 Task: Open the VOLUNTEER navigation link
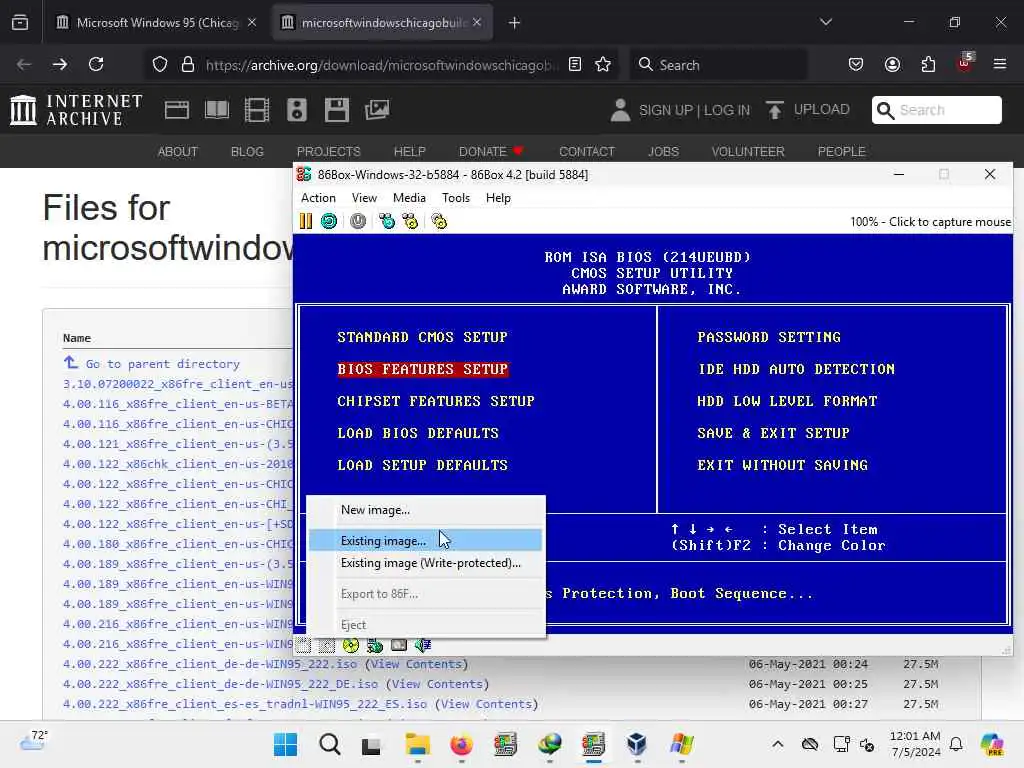coord(748,152)
